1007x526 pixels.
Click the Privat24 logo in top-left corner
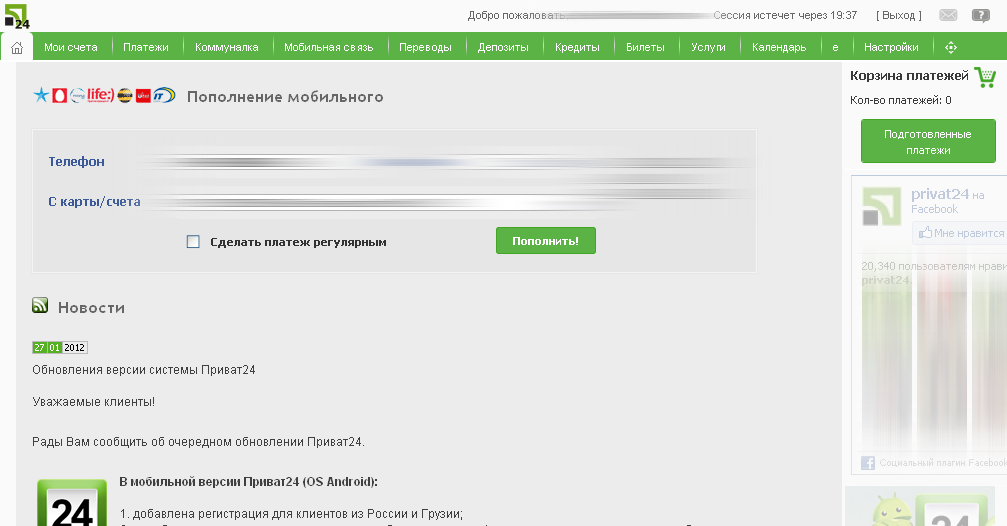coord(17,17)
